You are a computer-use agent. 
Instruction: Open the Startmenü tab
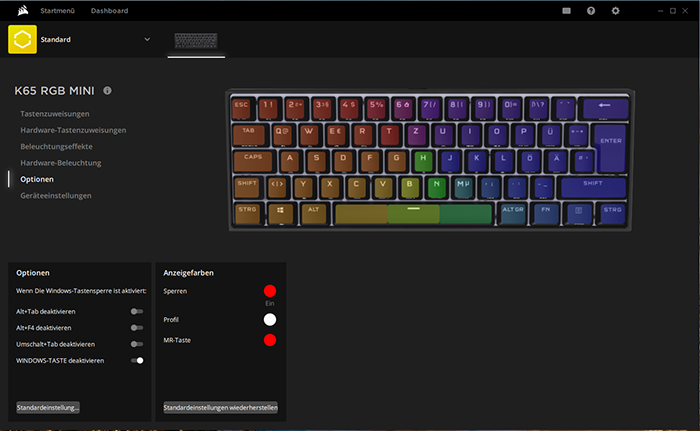(58, 11)
